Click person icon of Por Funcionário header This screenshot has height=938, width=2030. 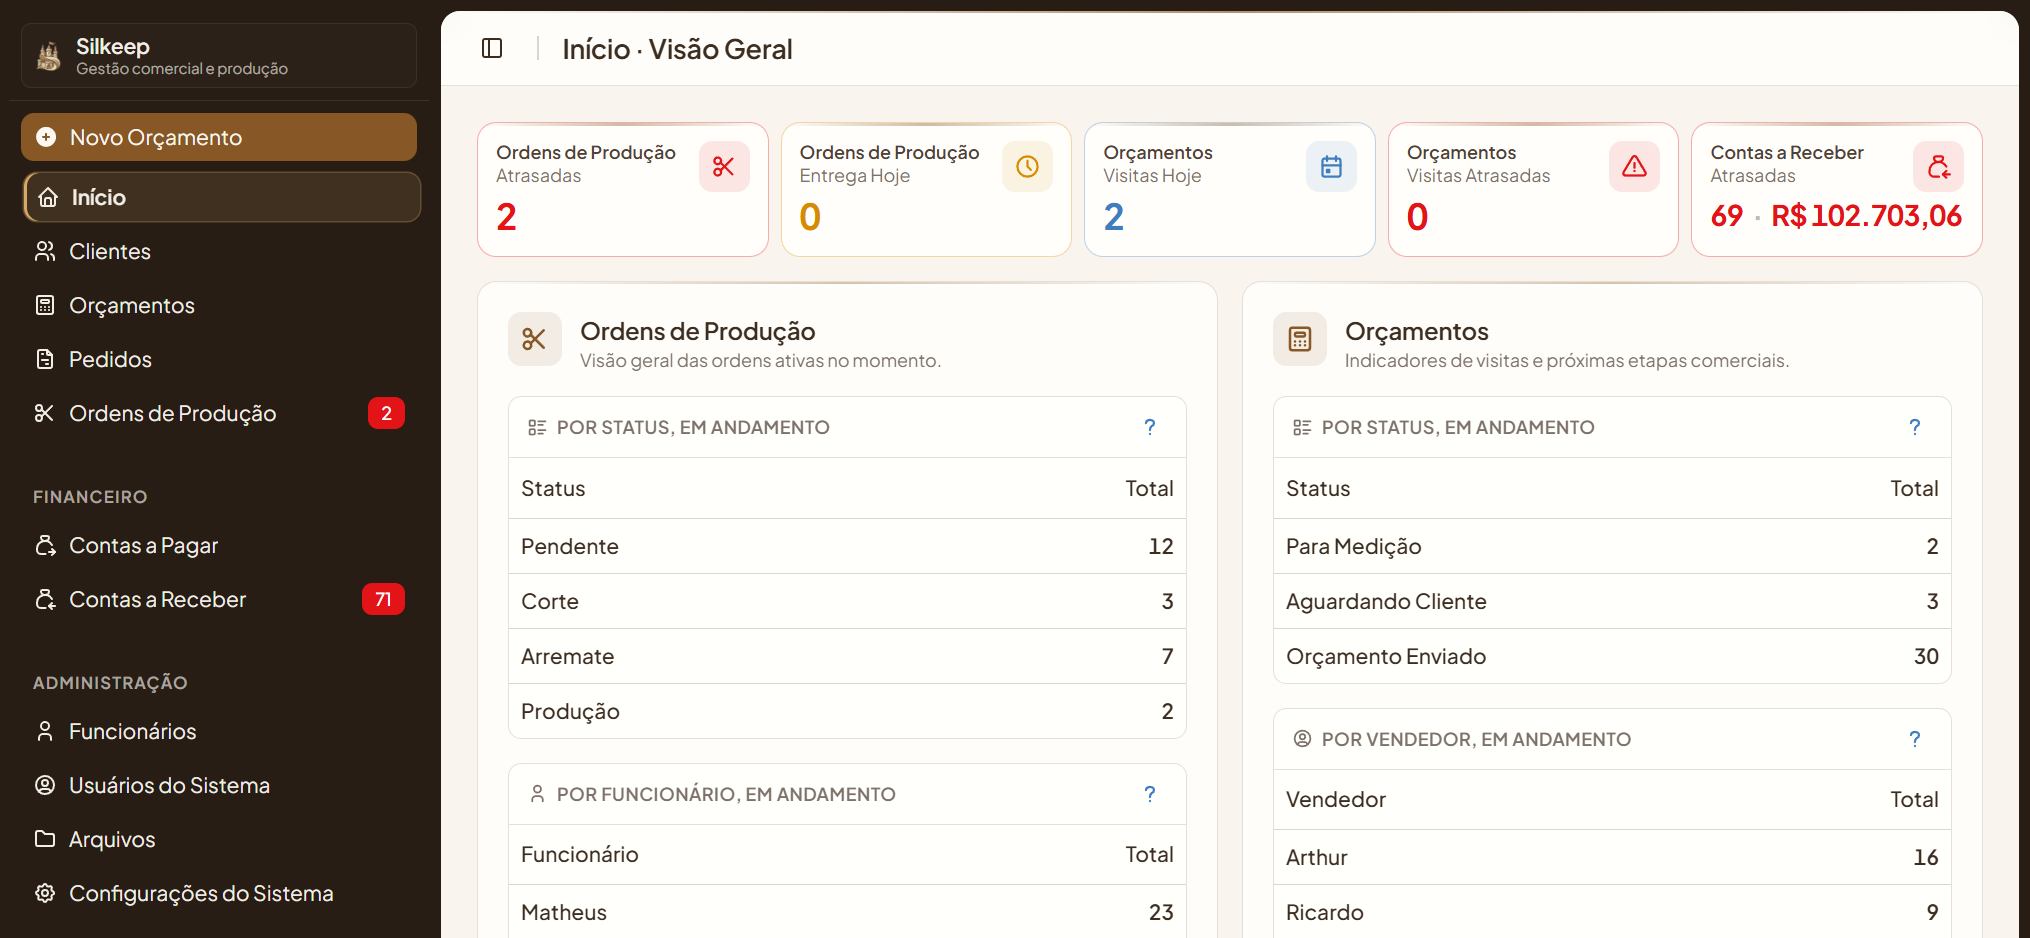coord(537,794)
